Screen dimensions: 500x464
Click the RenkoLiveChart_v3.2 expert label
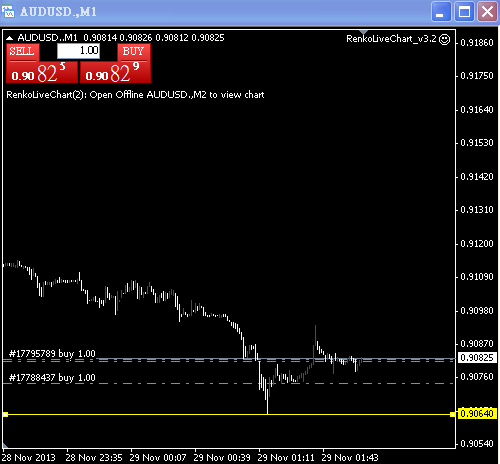tap(391, 39)
